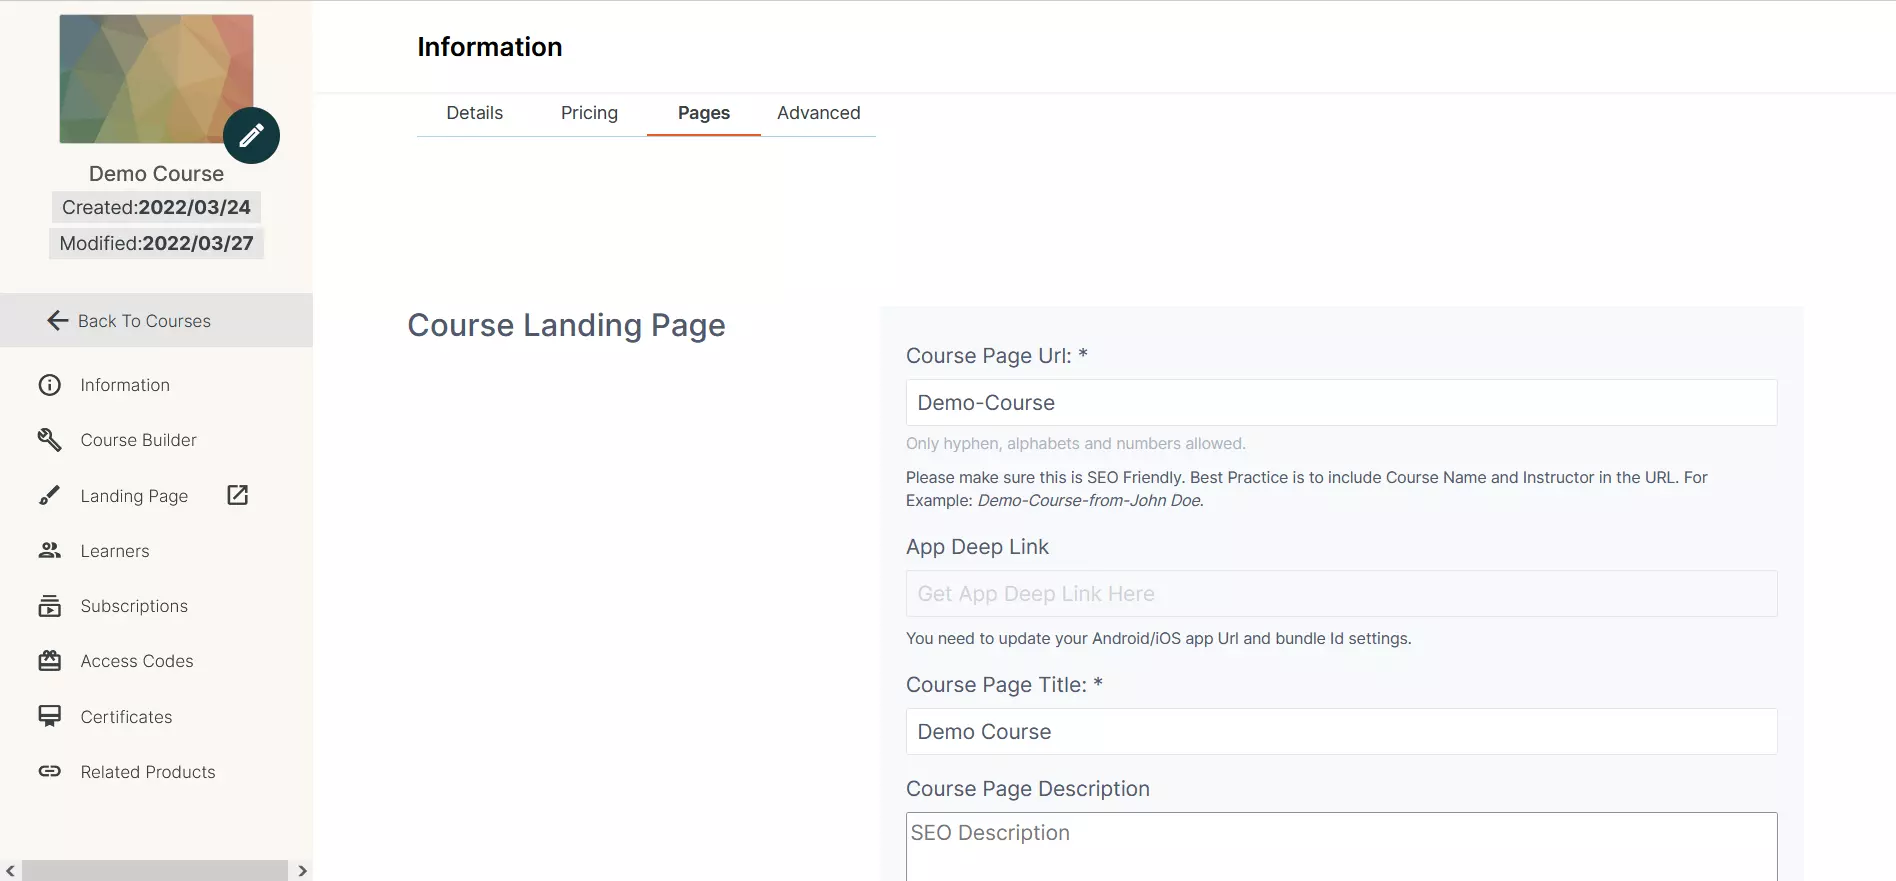
Task: Click the Created:2022/03/24 date label
Action: coord(156,207)
